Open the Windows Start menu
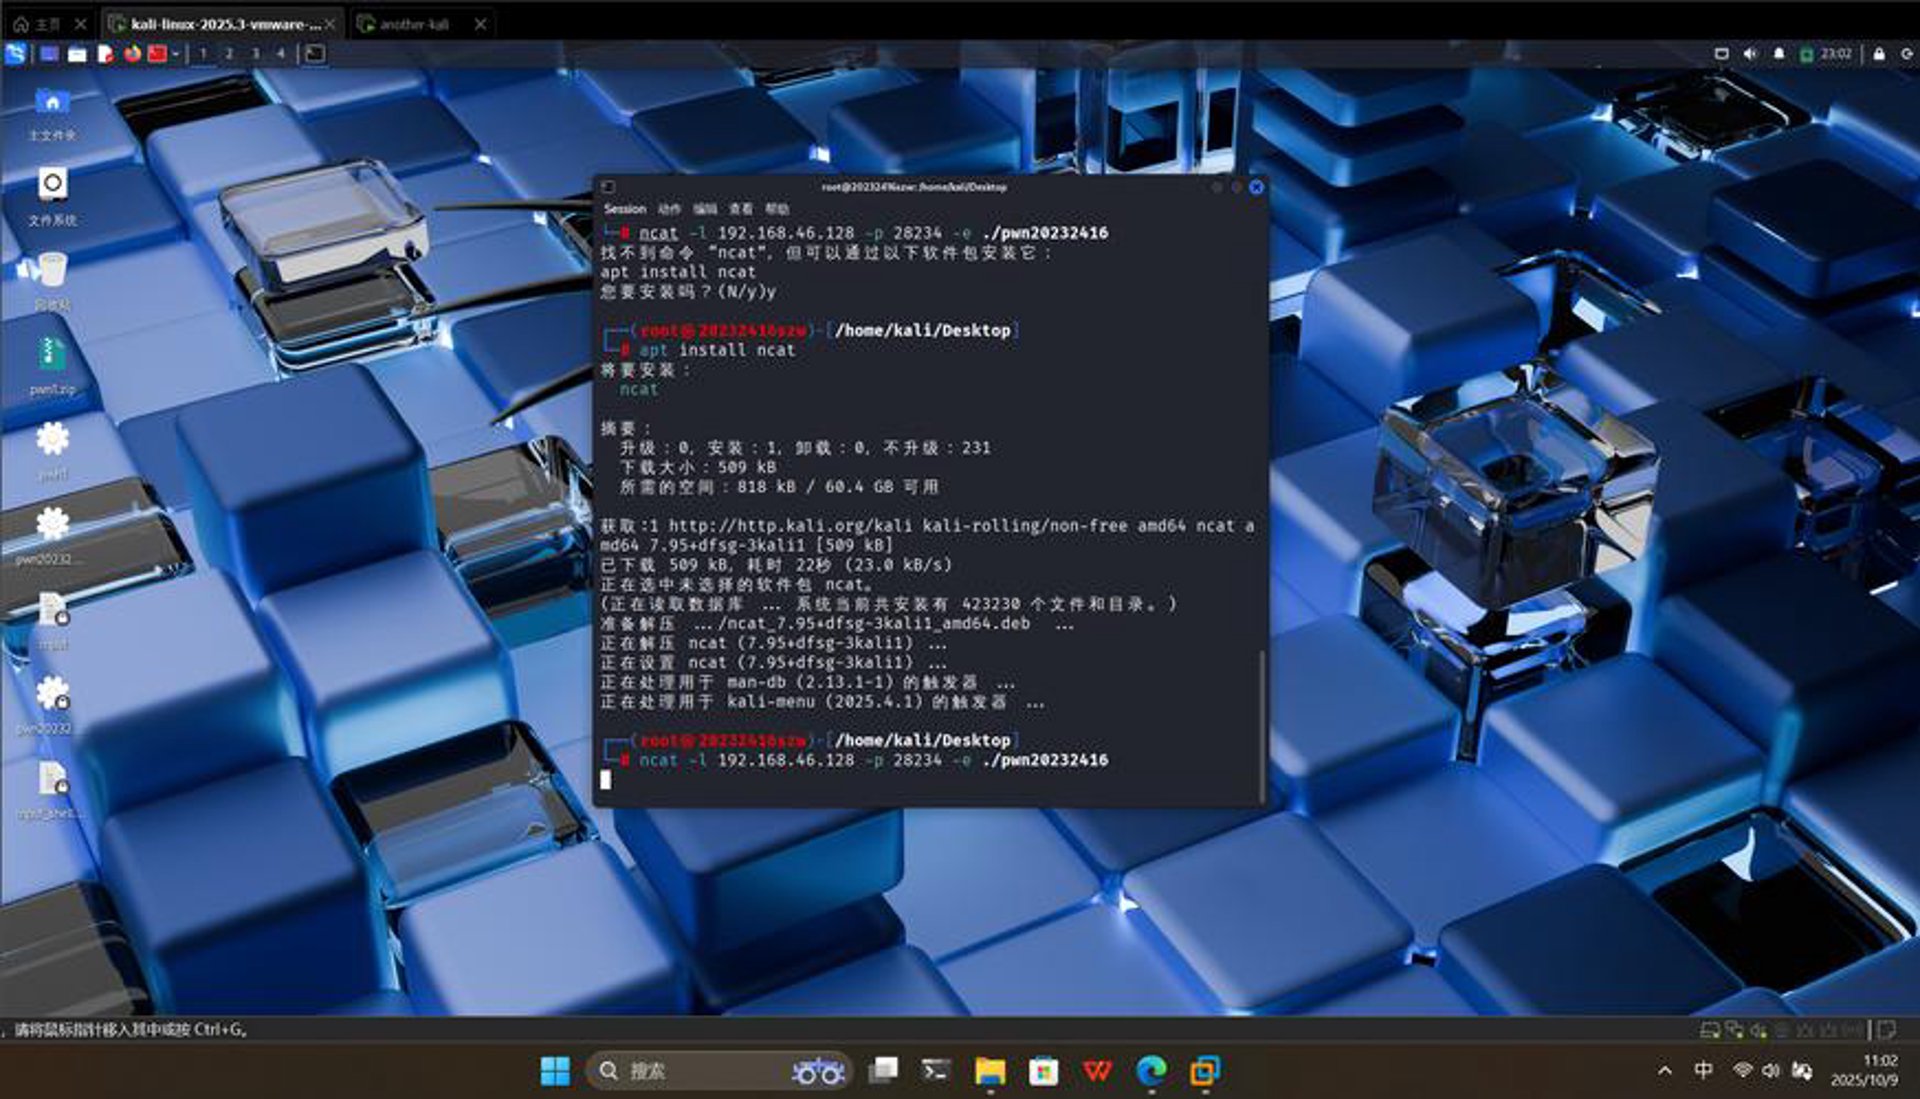The height and width of the screenshot is (1099, 1920). point(555,1071)
